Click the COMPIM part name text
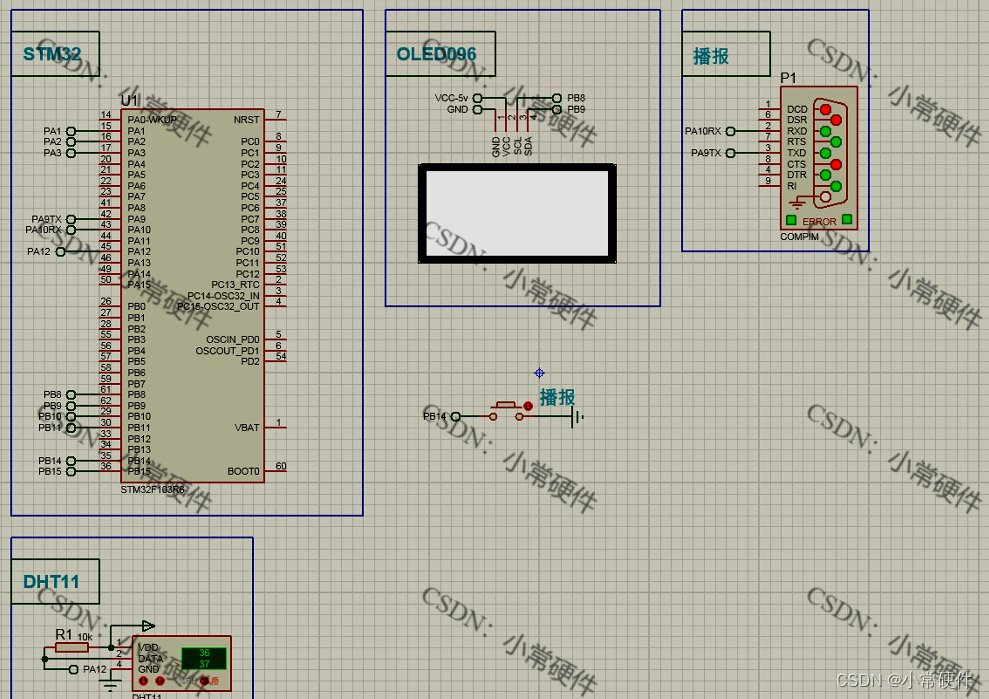989x699 pixels. (799, 237)
